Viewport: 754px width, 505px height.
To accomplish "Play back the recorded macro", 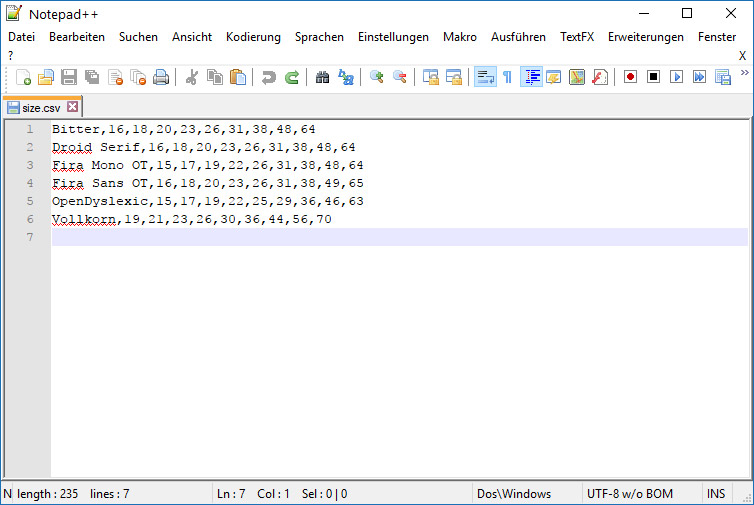I will tap(677, 77).
